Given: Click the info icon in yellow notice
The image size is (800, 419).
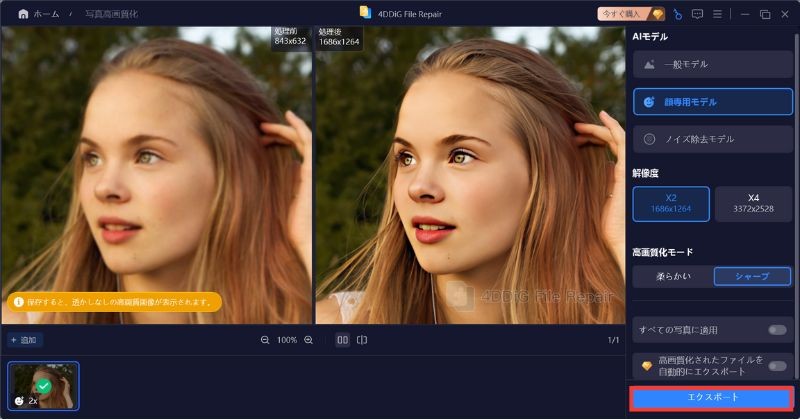Looking at the screenshot, I should pyautogui.click(x=19, y=302).
